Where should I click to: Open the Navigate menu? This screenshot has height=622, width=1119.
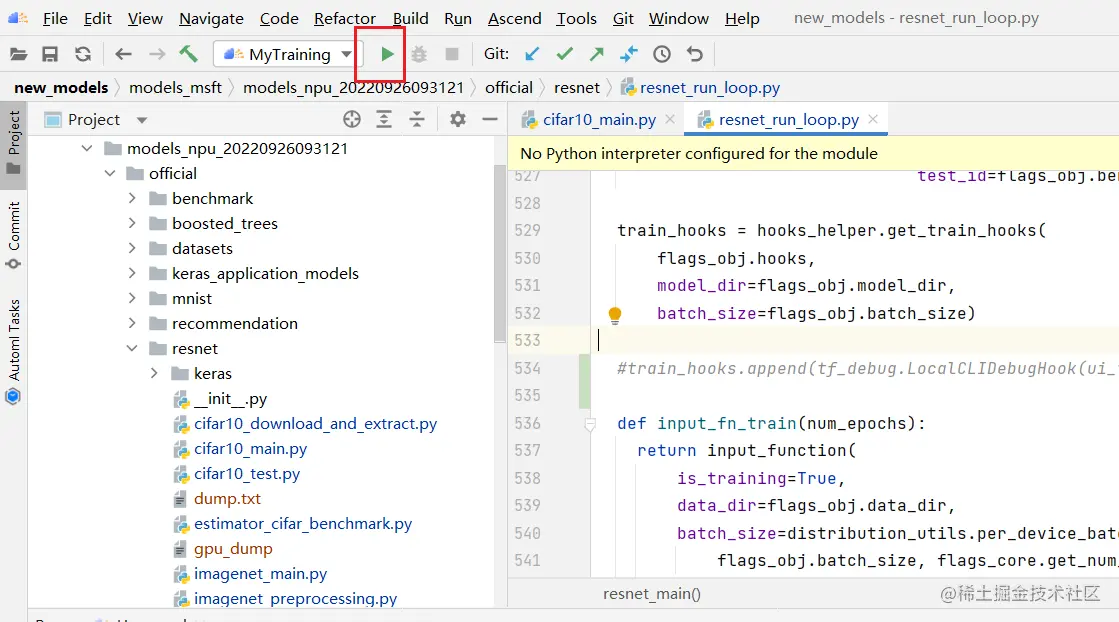[211, 19]
